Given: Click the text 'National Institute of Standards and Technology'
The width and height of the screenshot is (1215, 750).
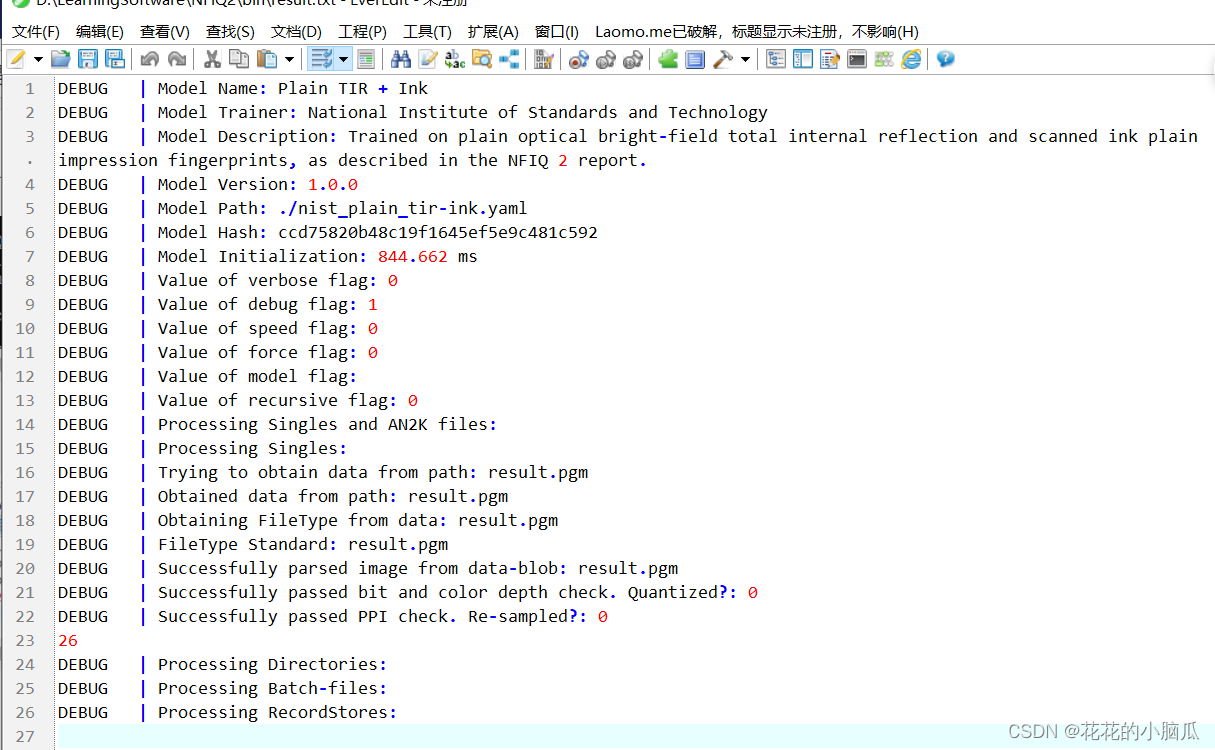Looking at the screenshot, I should (x=538, y=112).
